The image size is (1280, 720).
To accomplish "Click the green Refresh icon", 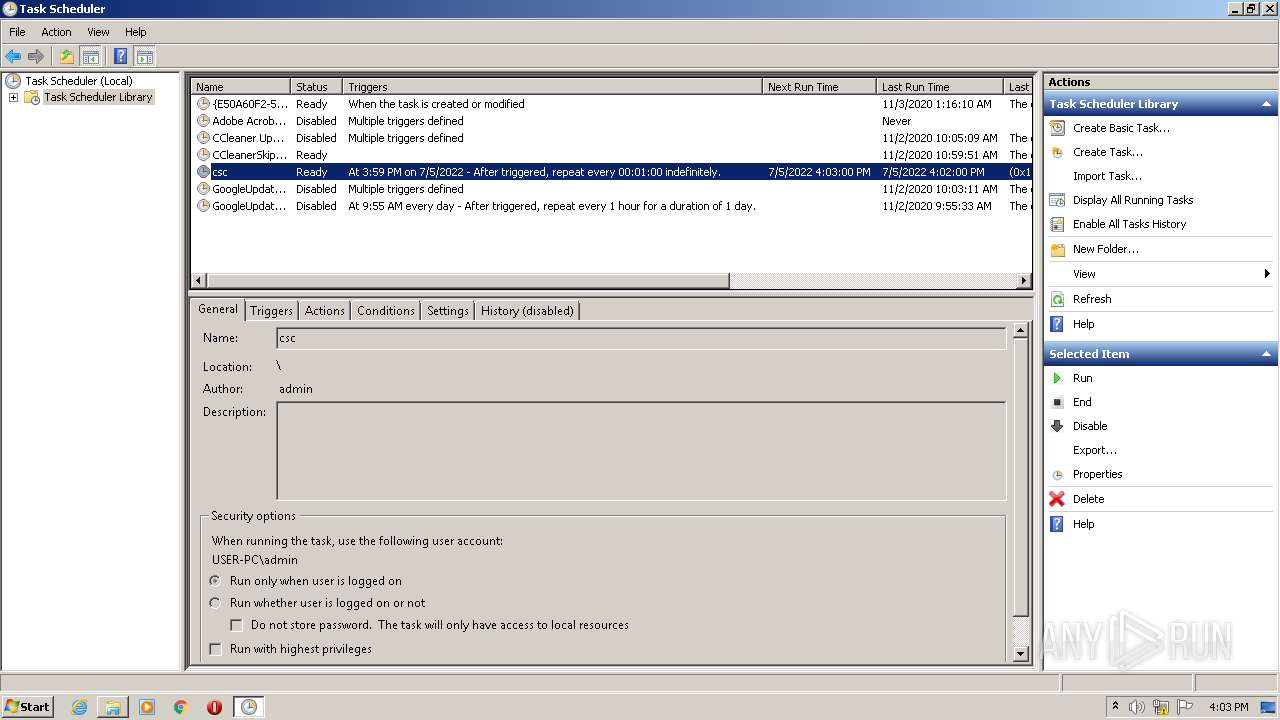I will pos(1057,299).
